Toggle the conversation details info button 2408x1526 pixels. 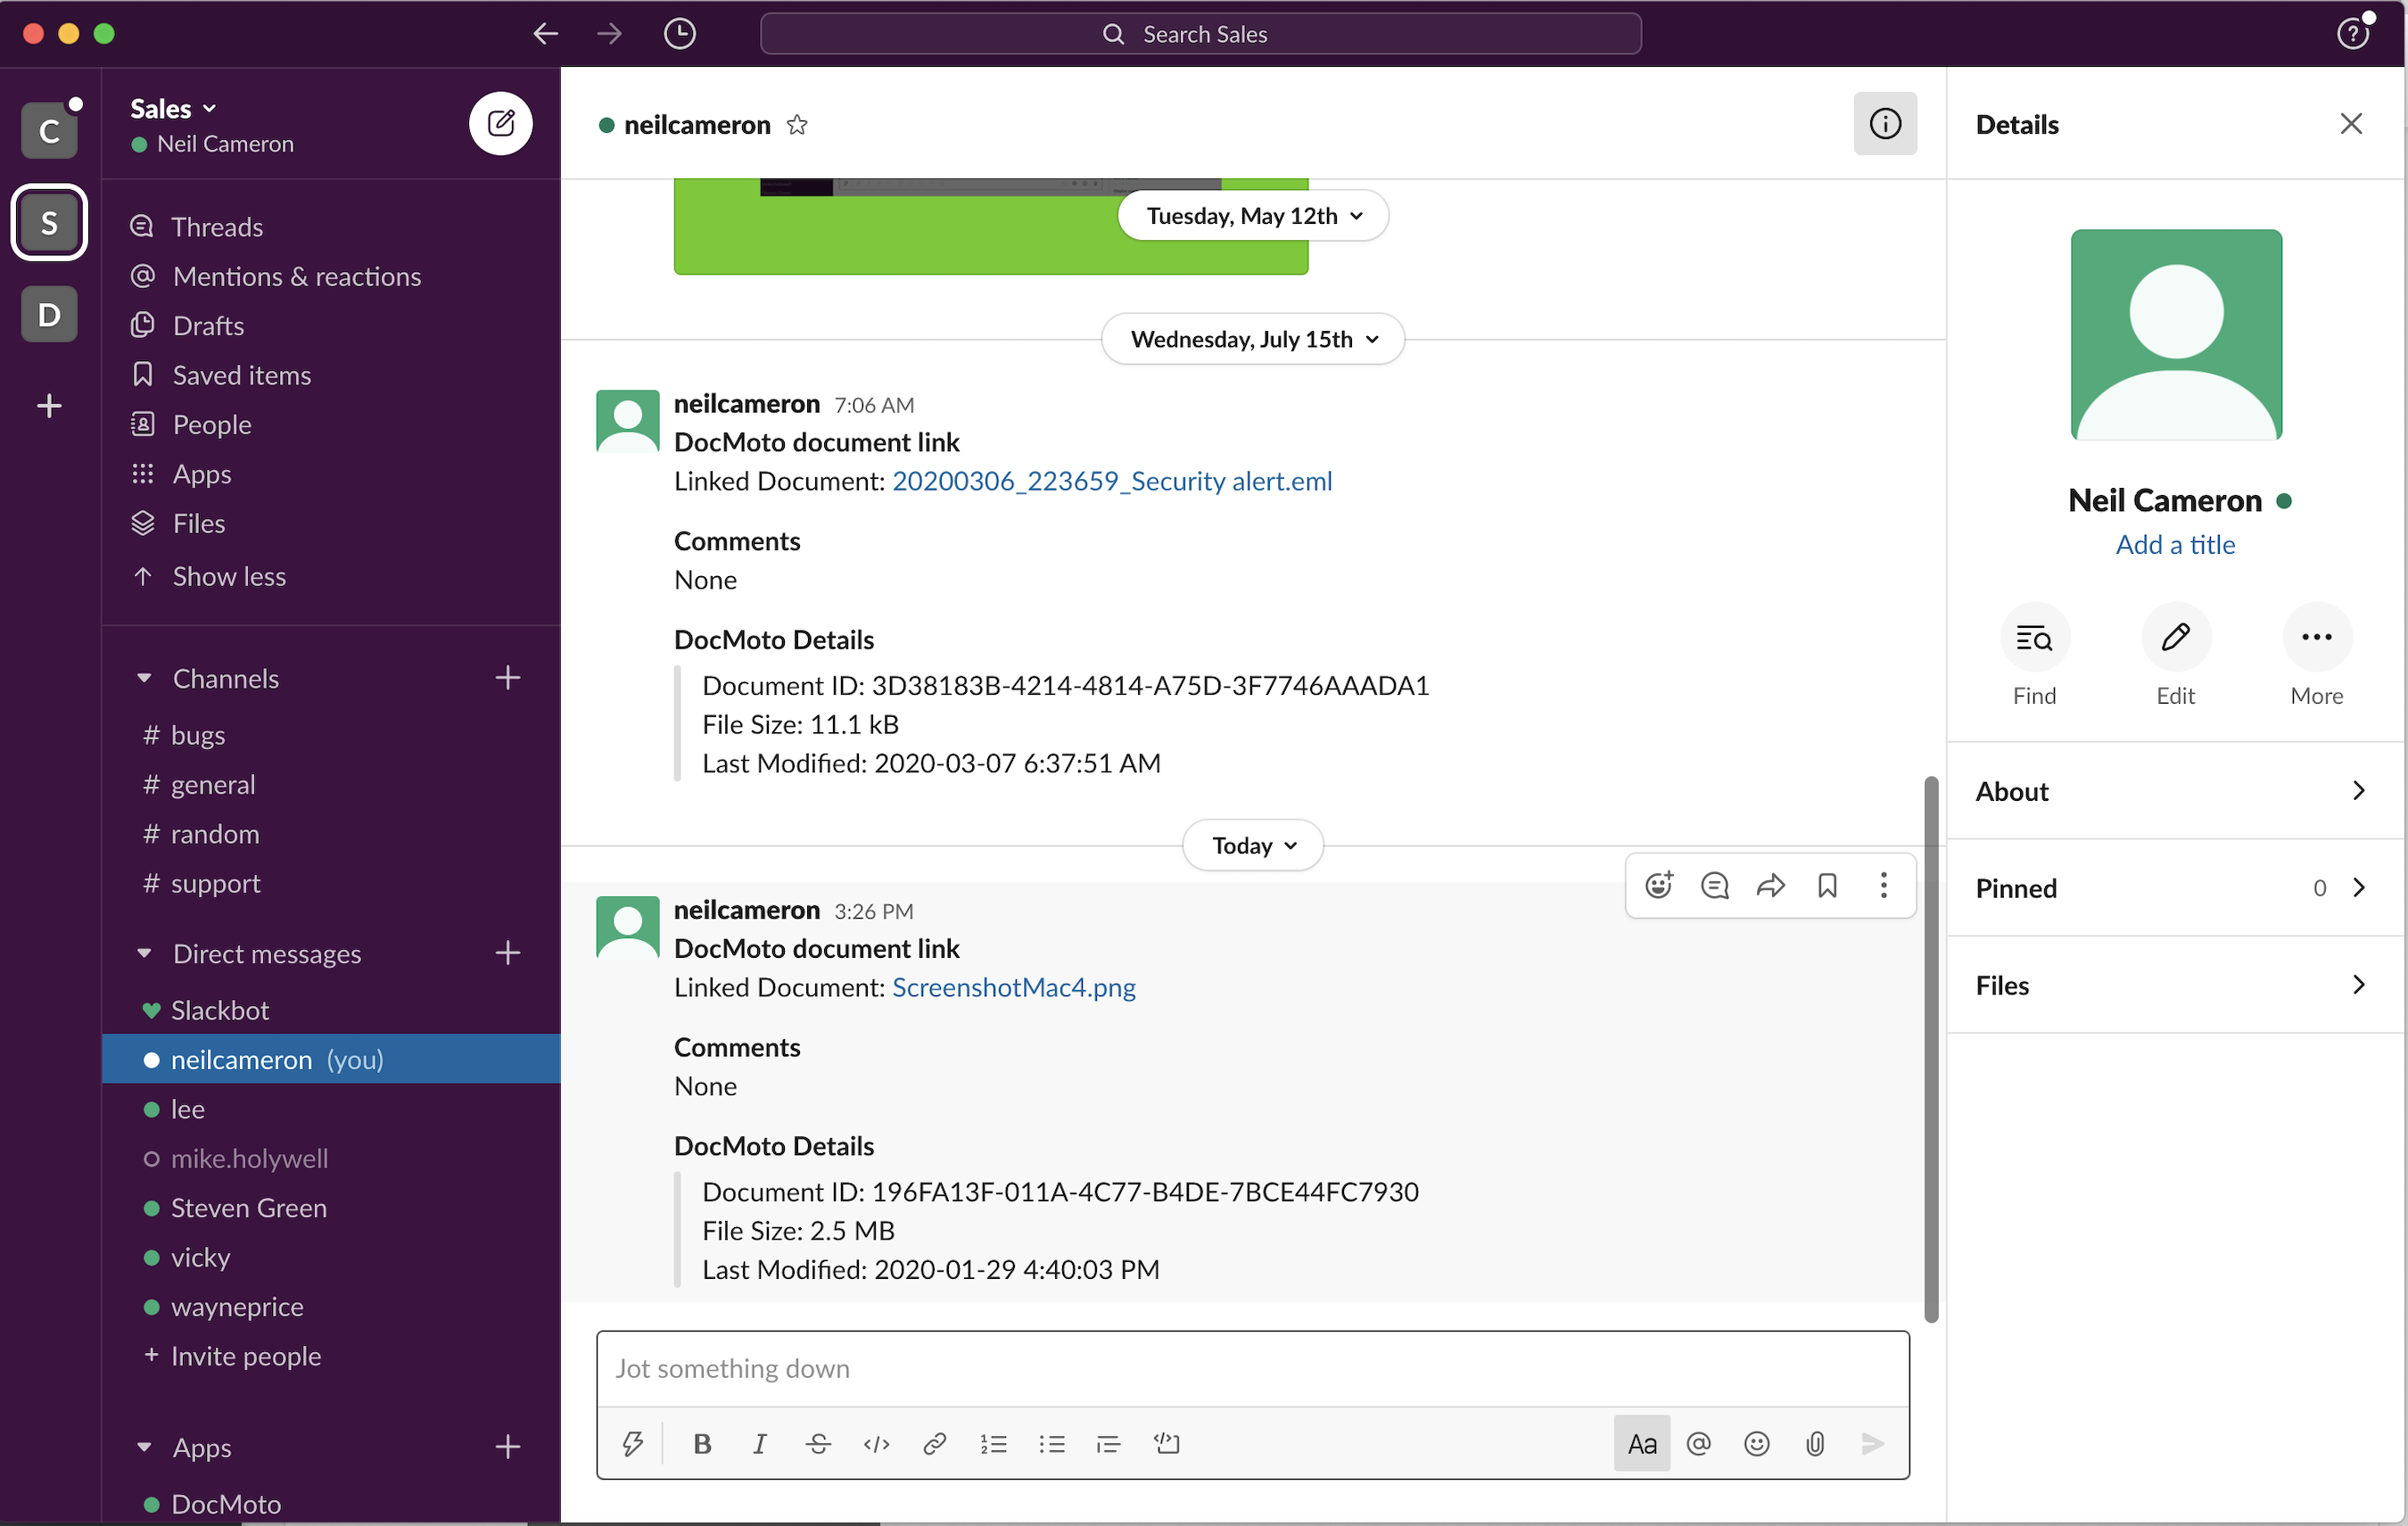[1885, 123]
